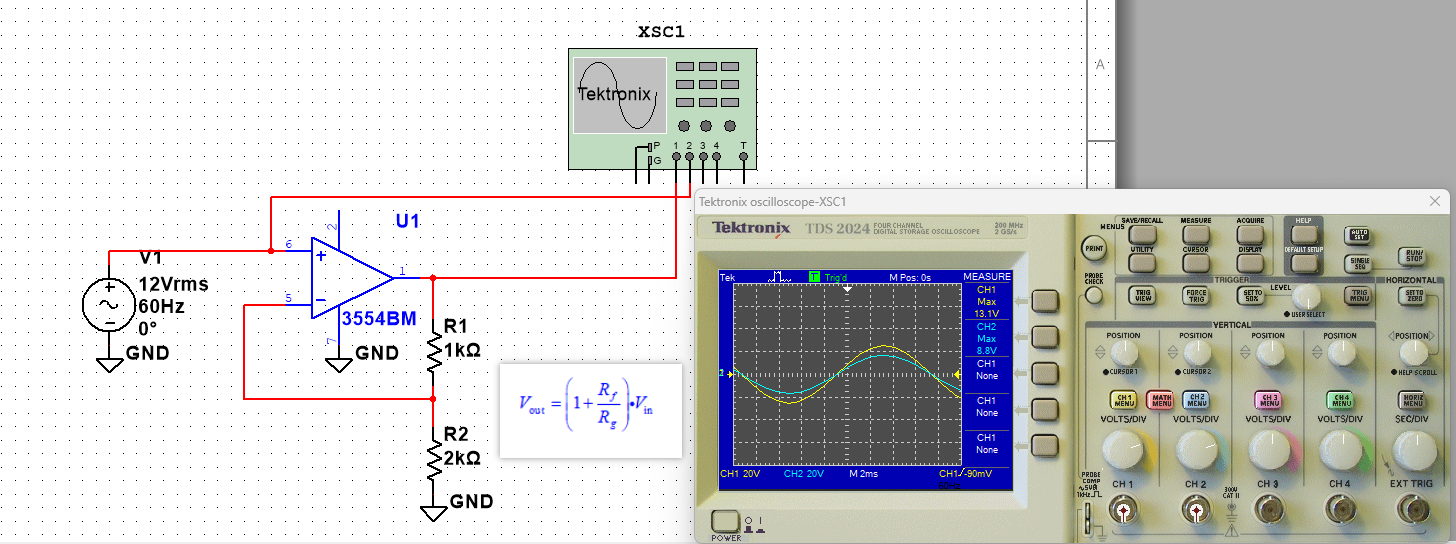Toggle the blue CH 2 MENU button
This screenshot has width=1456, height=544.
coord(1196,400)
